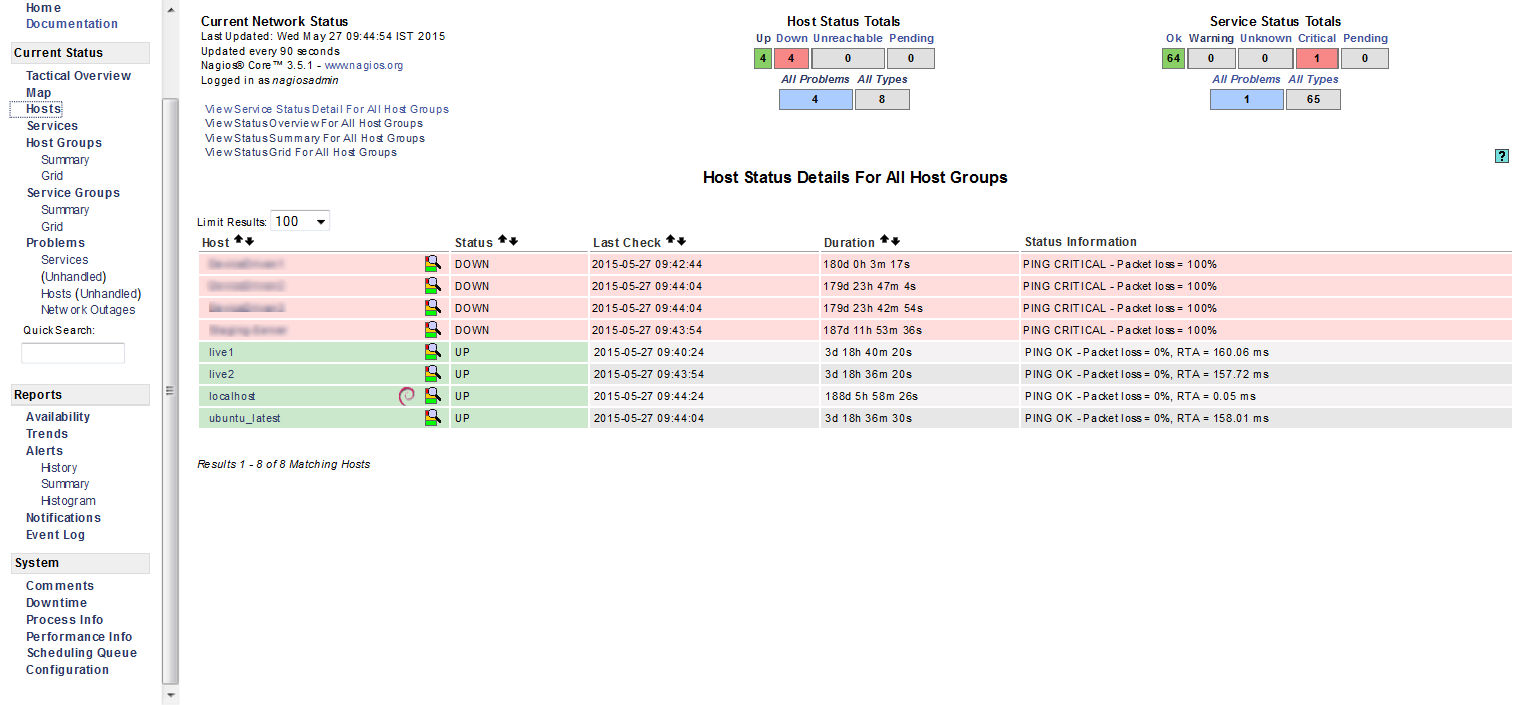1525x705 pixels.
Task: Sort ascending using Last Check up arrow
Action: tap(671, 241)
